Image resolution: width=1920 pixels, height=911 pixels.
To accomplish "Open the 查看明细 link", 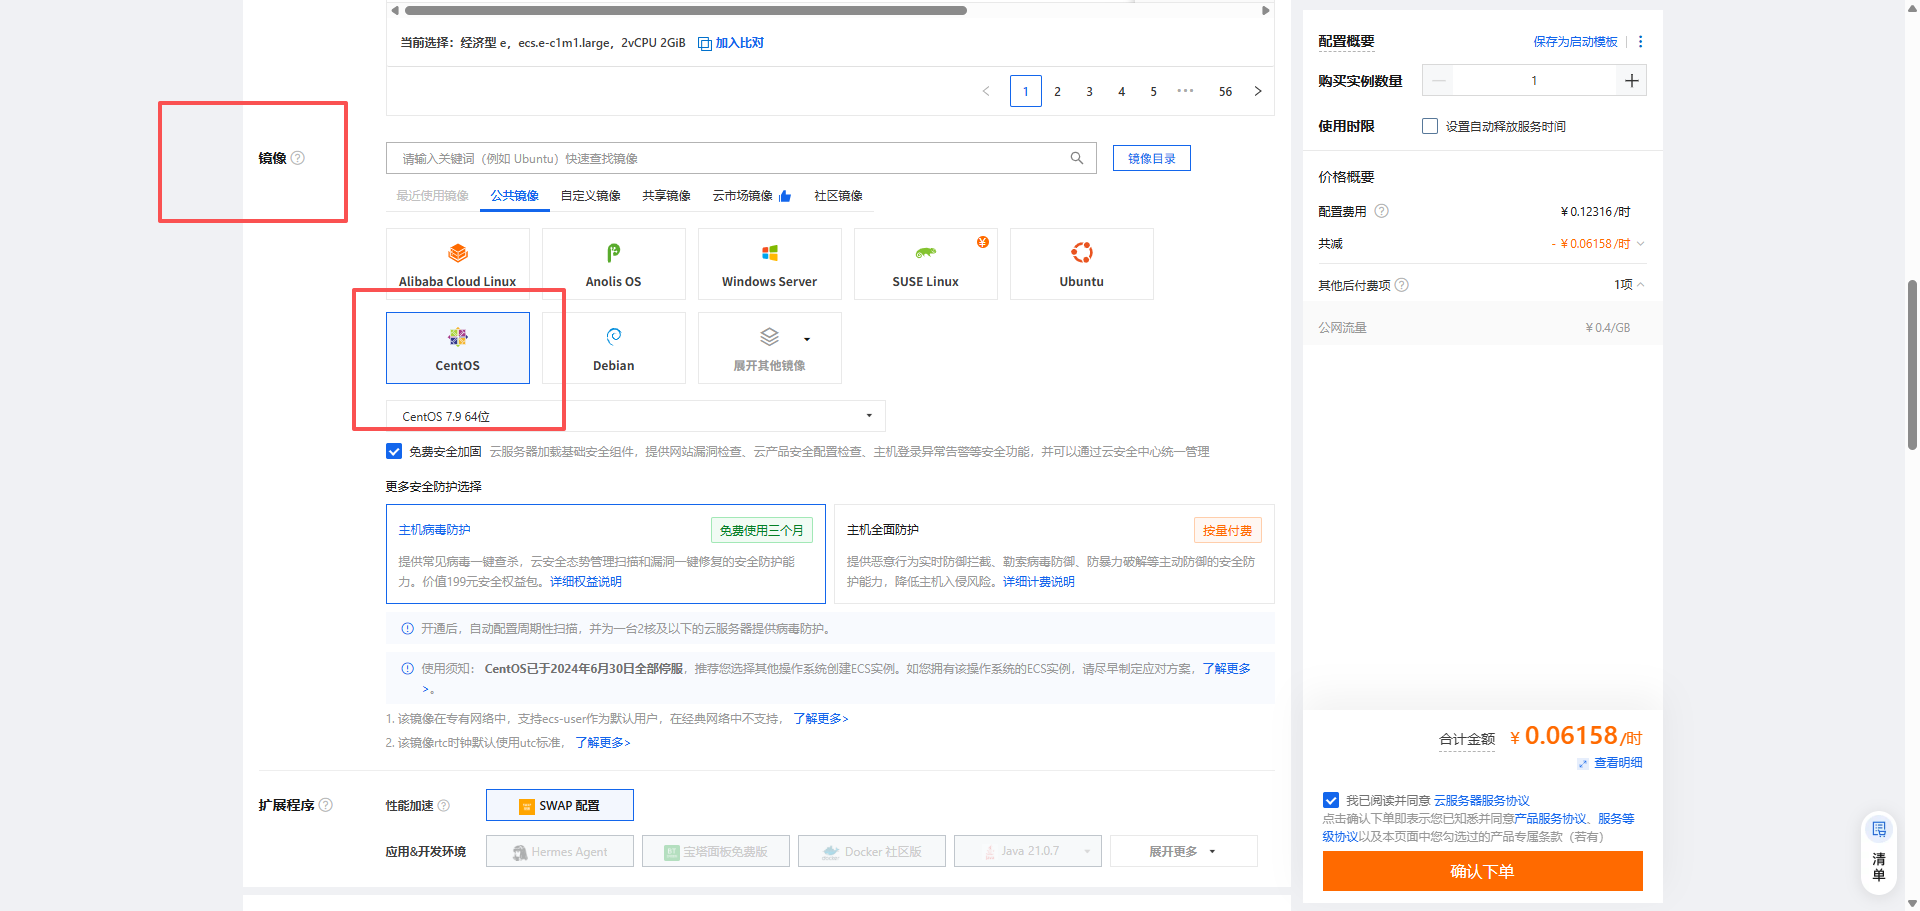I will pos(1618,763).
